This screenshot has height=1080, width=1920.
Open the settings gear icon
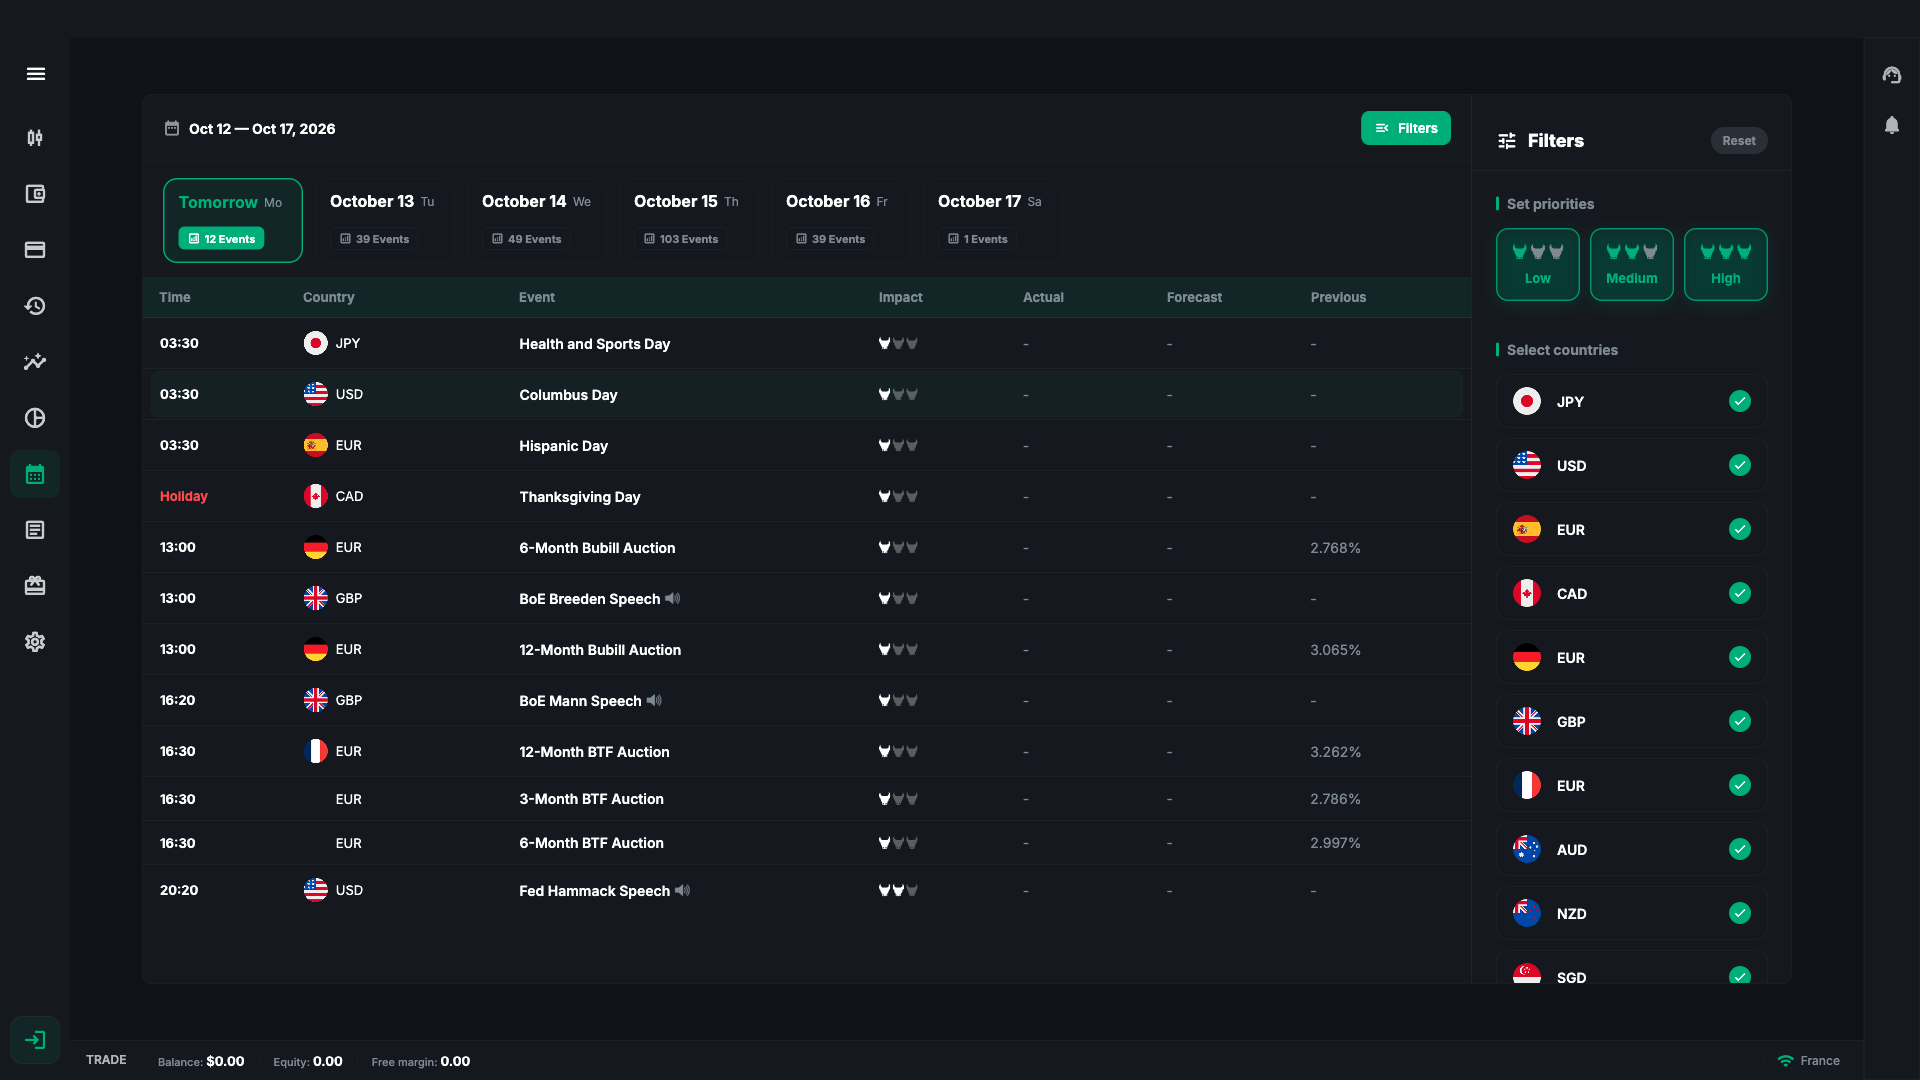click(35, 642)
